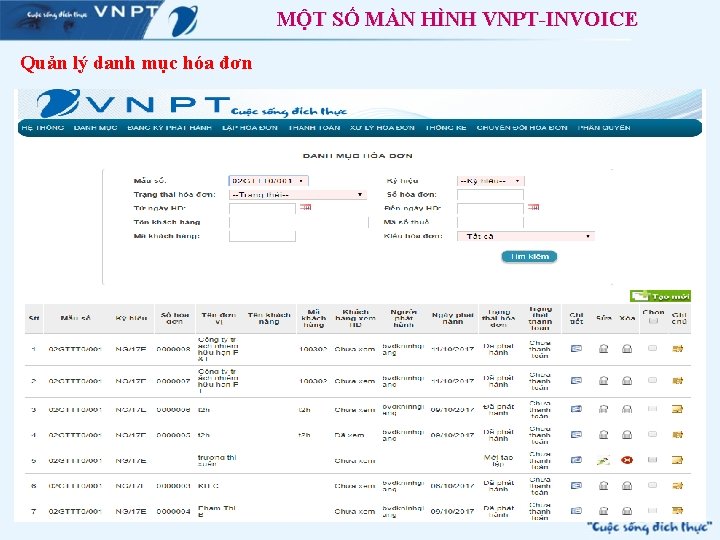Focus the Đến ngày HĐ date field

[x=490, y=208]
